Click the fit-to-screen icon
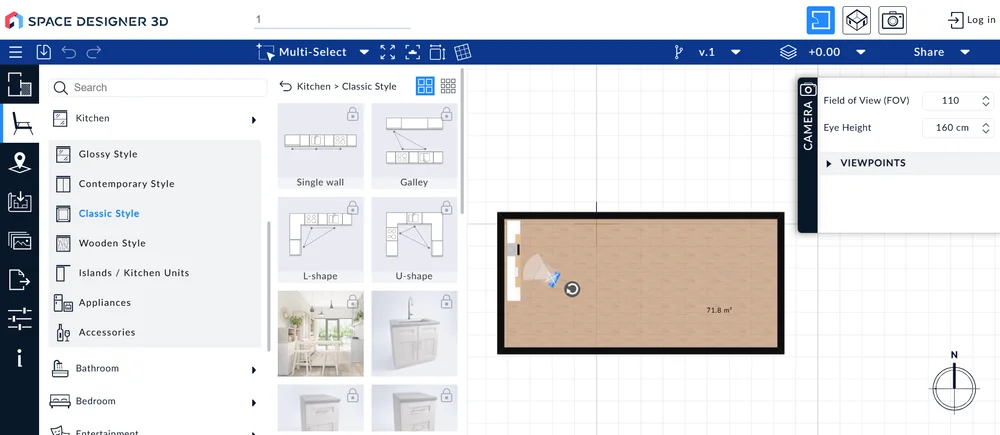The width and height of the screenshot is (1000, 435). [x=387, y=52]
